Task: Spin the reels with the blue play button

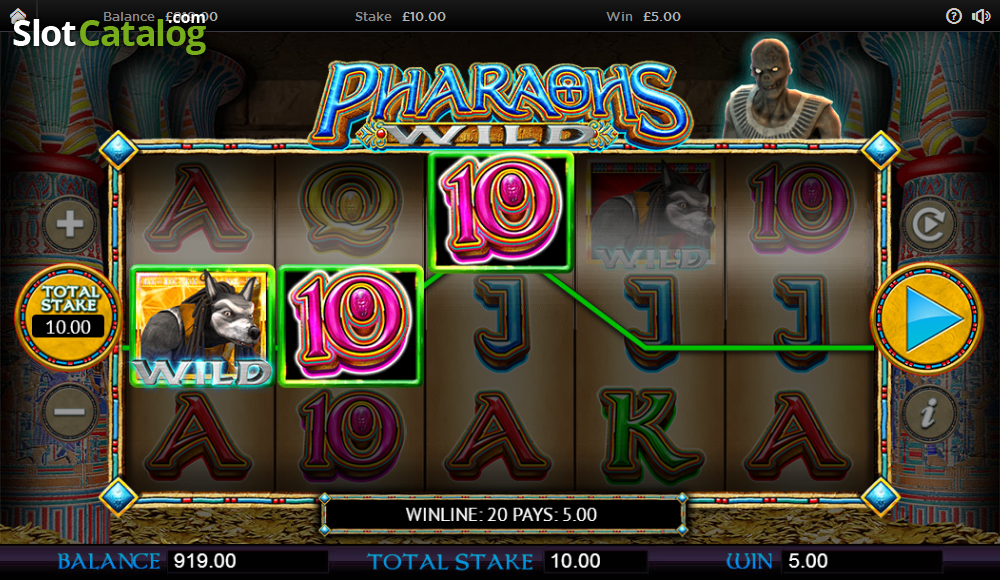Action: (x=927, y=318)
